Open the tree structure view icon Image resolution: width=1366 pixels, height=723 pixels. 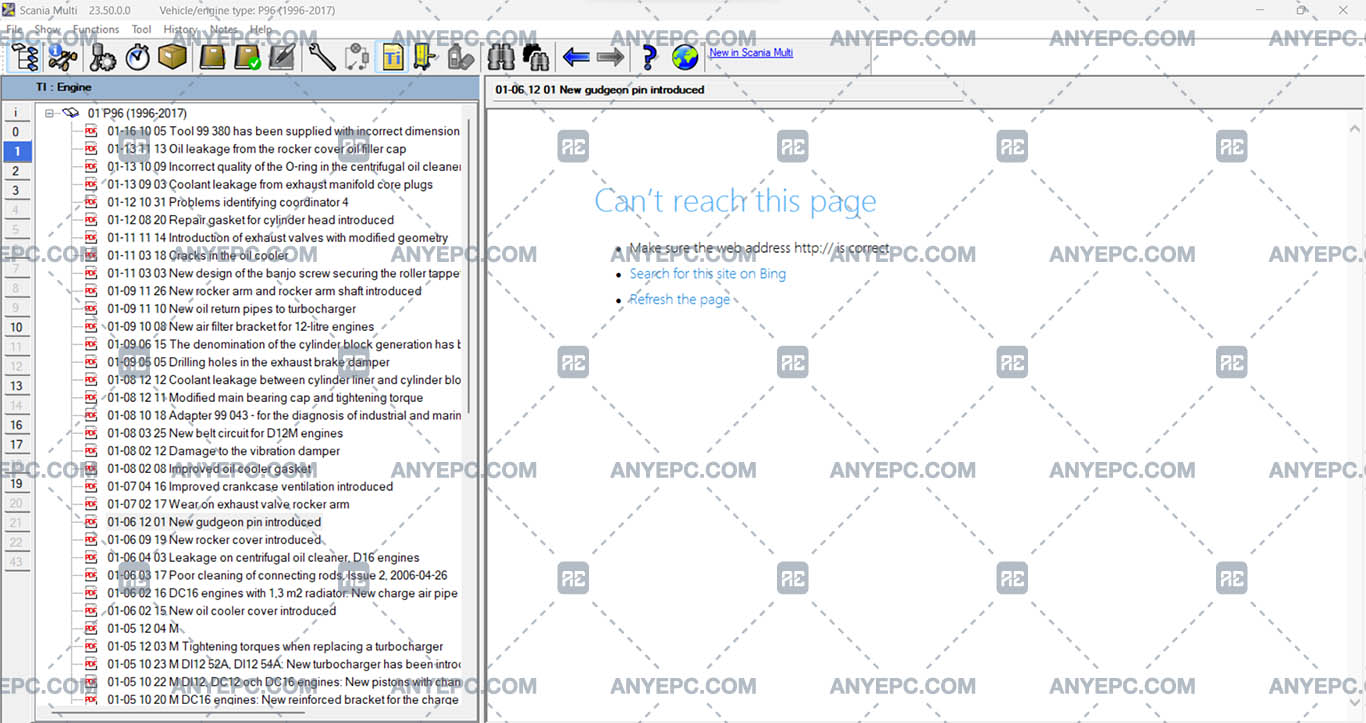tap(25, 57)
